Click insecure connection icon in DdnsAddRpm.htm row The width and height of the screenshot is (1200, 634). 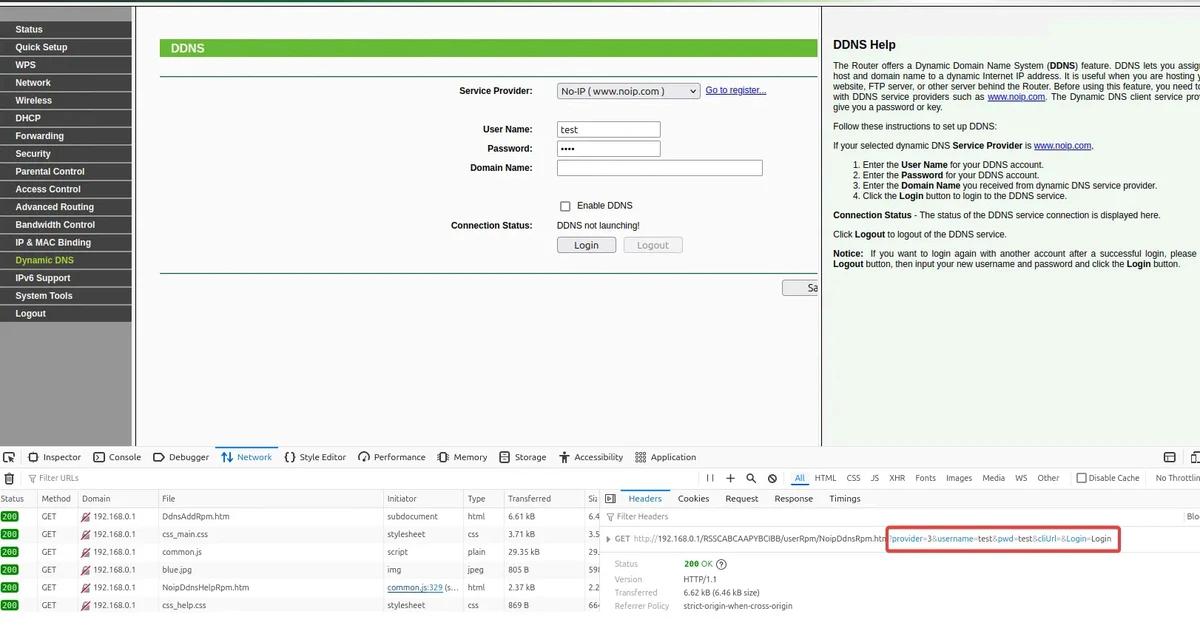(85, 516)
